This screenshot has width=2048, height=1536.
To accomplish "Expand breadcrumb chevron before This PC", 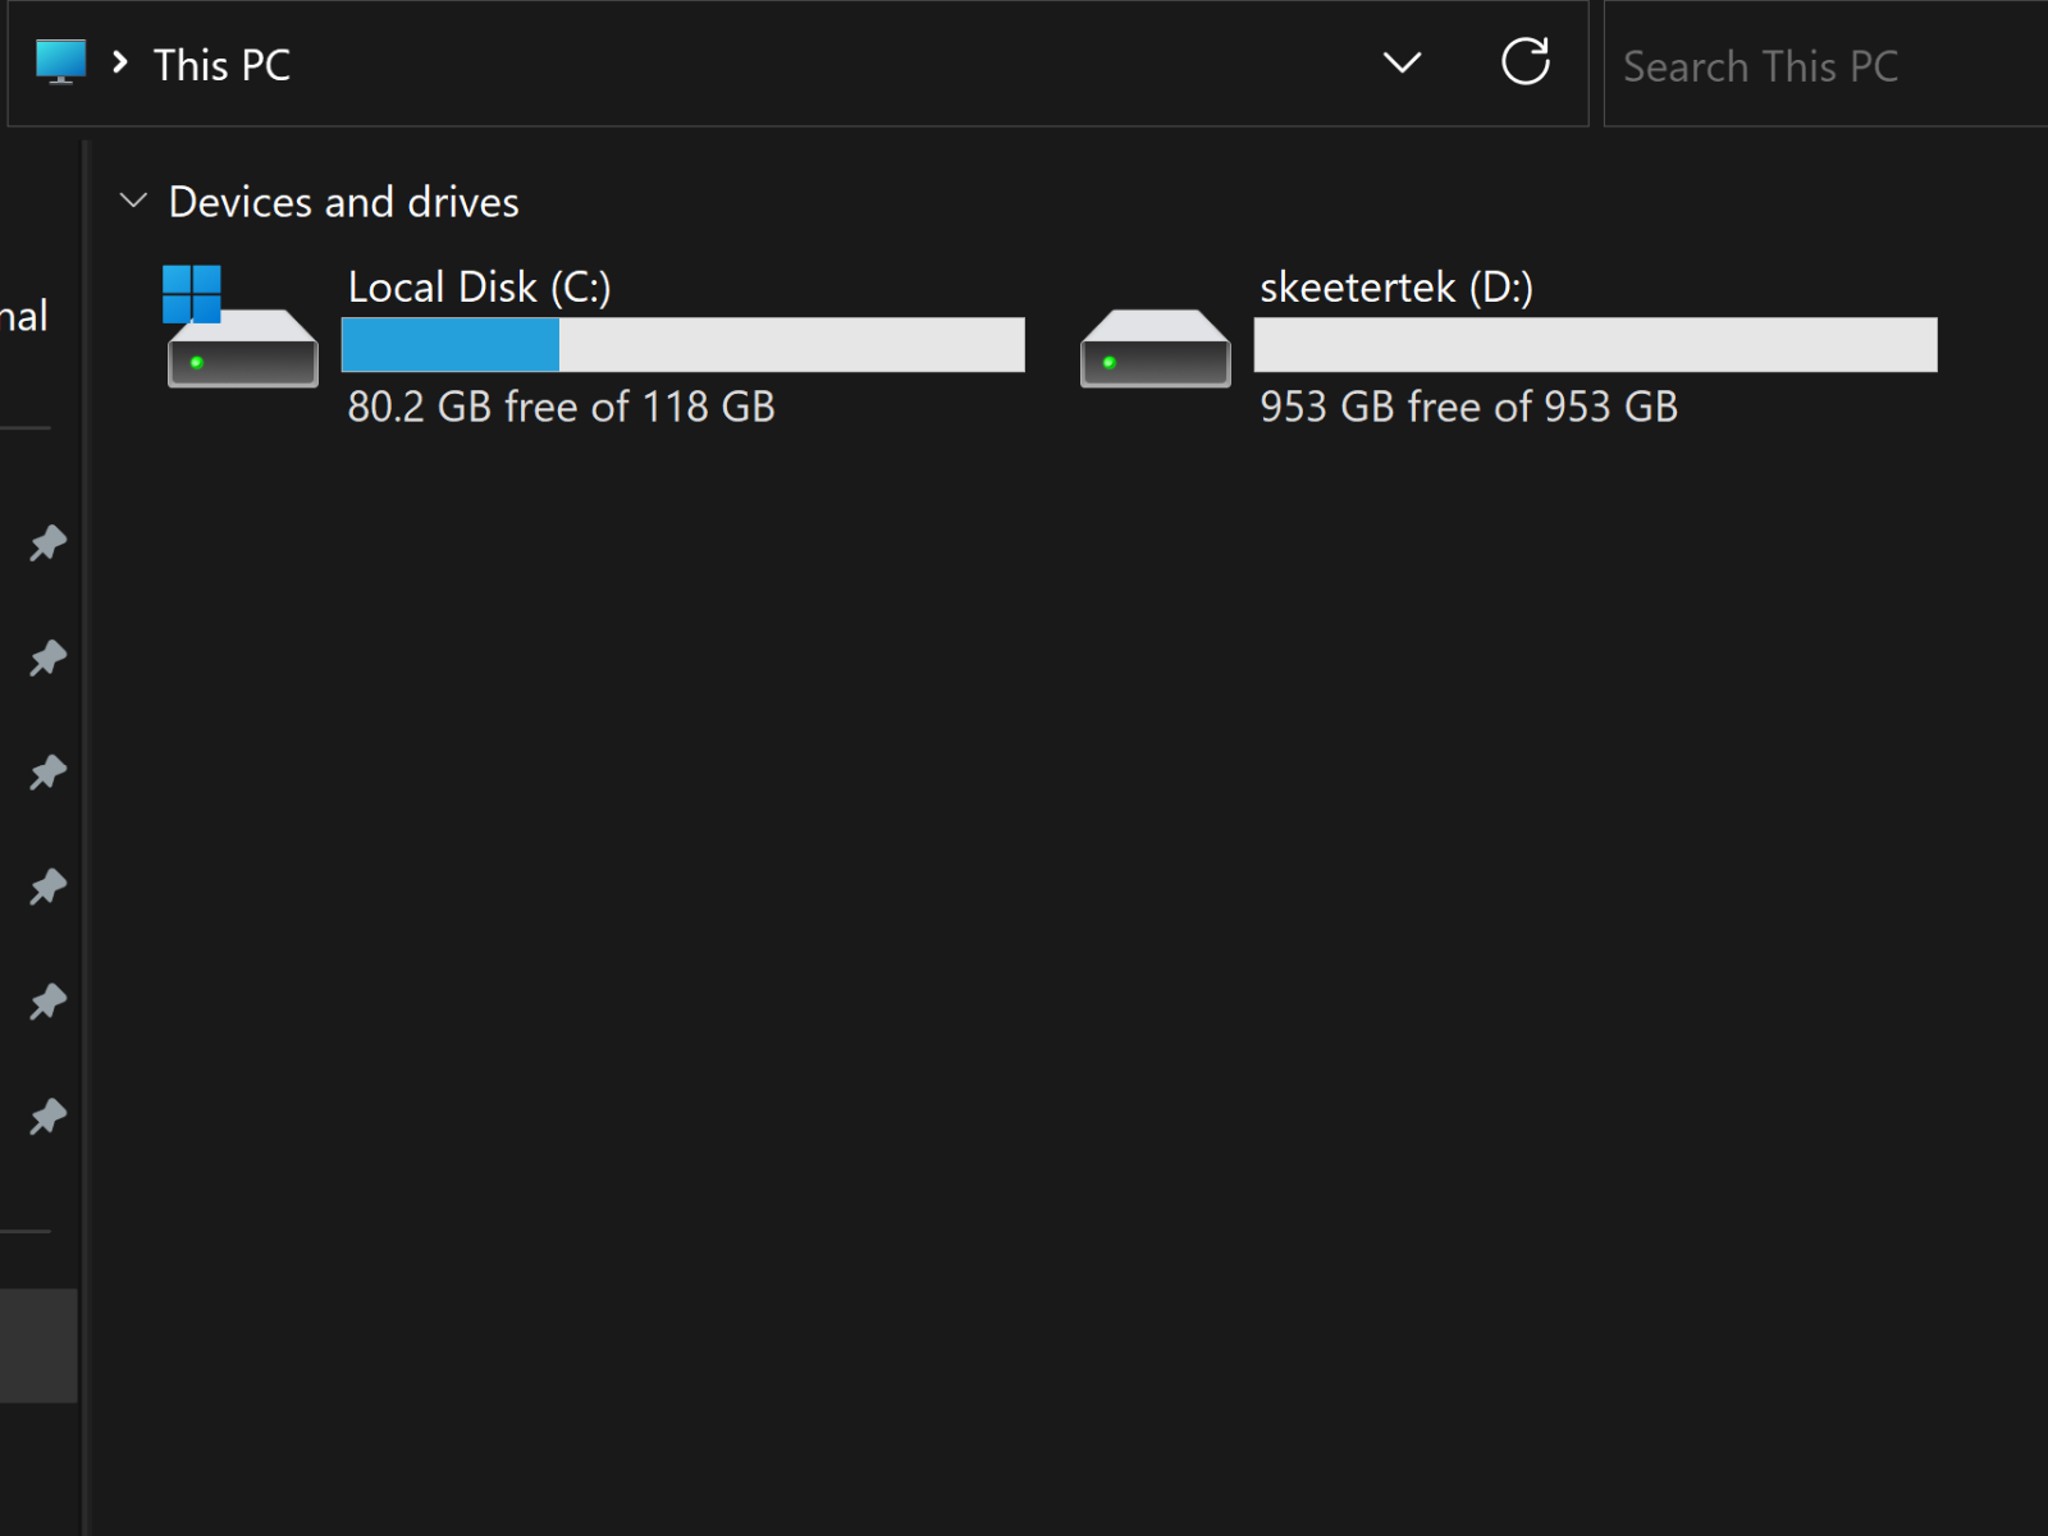I will click(x=121, y=63).
